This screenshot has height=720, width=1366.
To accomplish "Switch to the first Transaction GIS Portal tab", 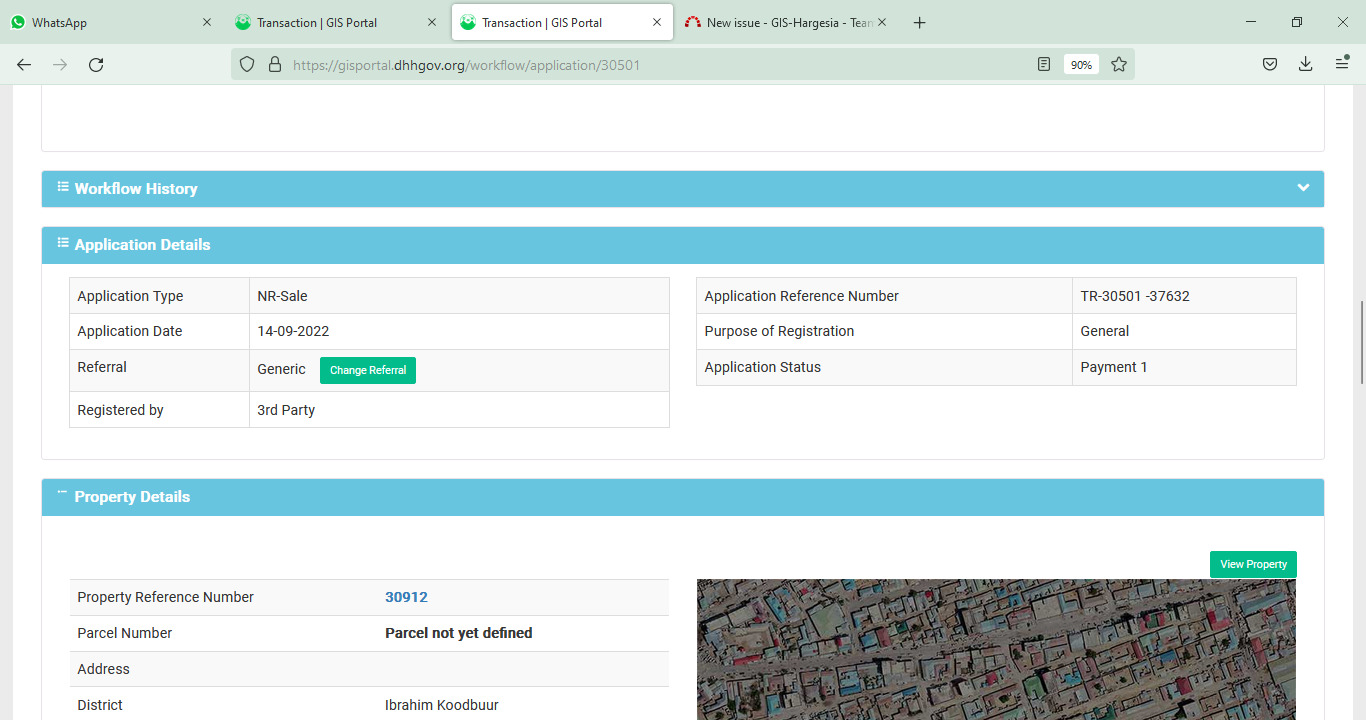I will 335,22.
